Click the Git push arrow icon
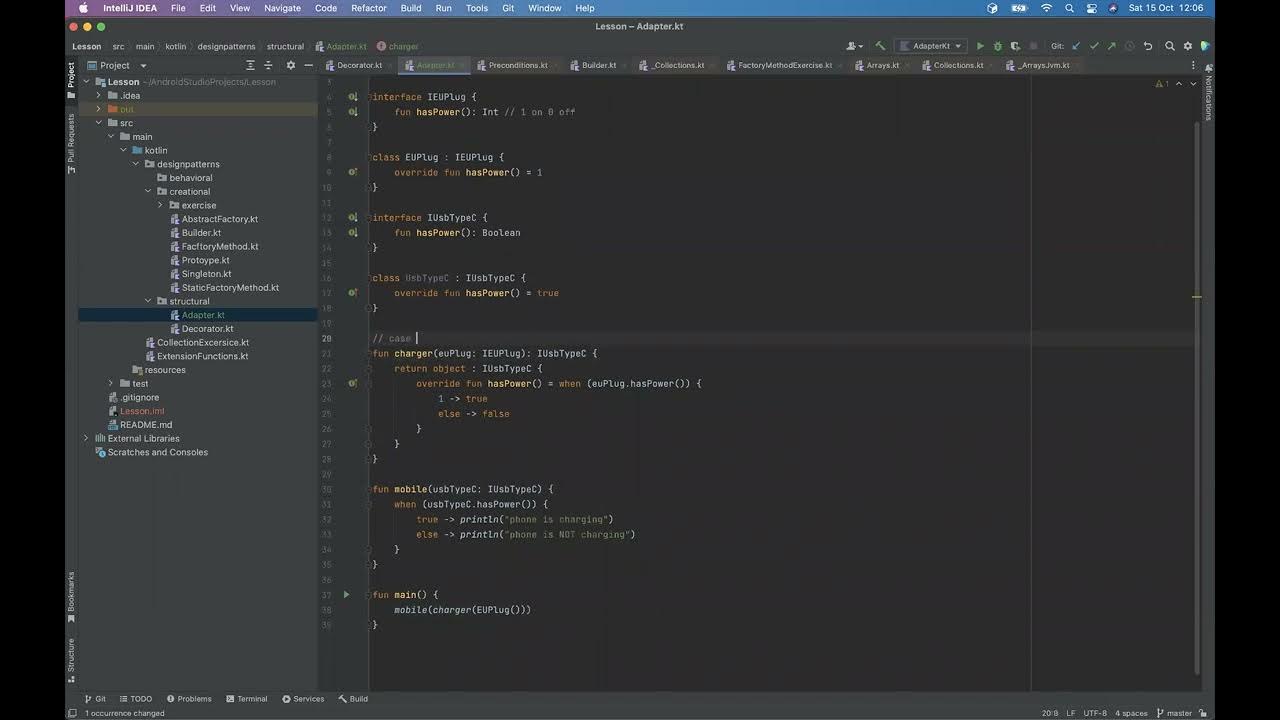This screenshot has height=720, width=1280. (x=1111, y=46)
